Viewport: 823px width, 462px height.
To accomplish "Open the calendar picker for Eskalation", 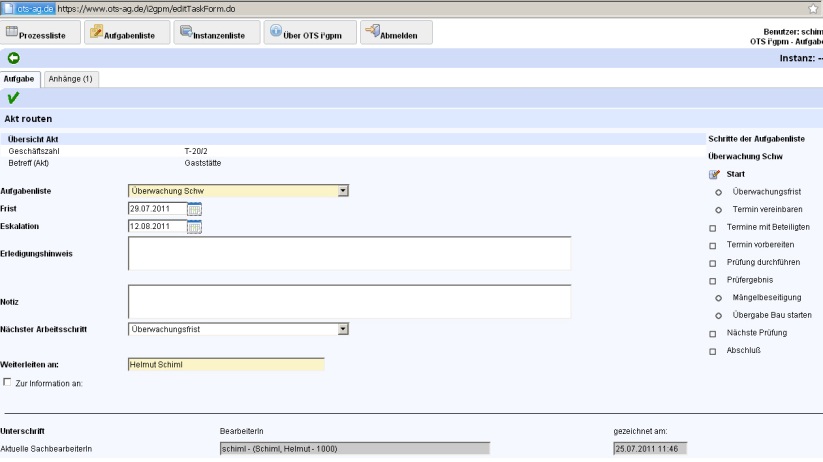I will [194, 227].
